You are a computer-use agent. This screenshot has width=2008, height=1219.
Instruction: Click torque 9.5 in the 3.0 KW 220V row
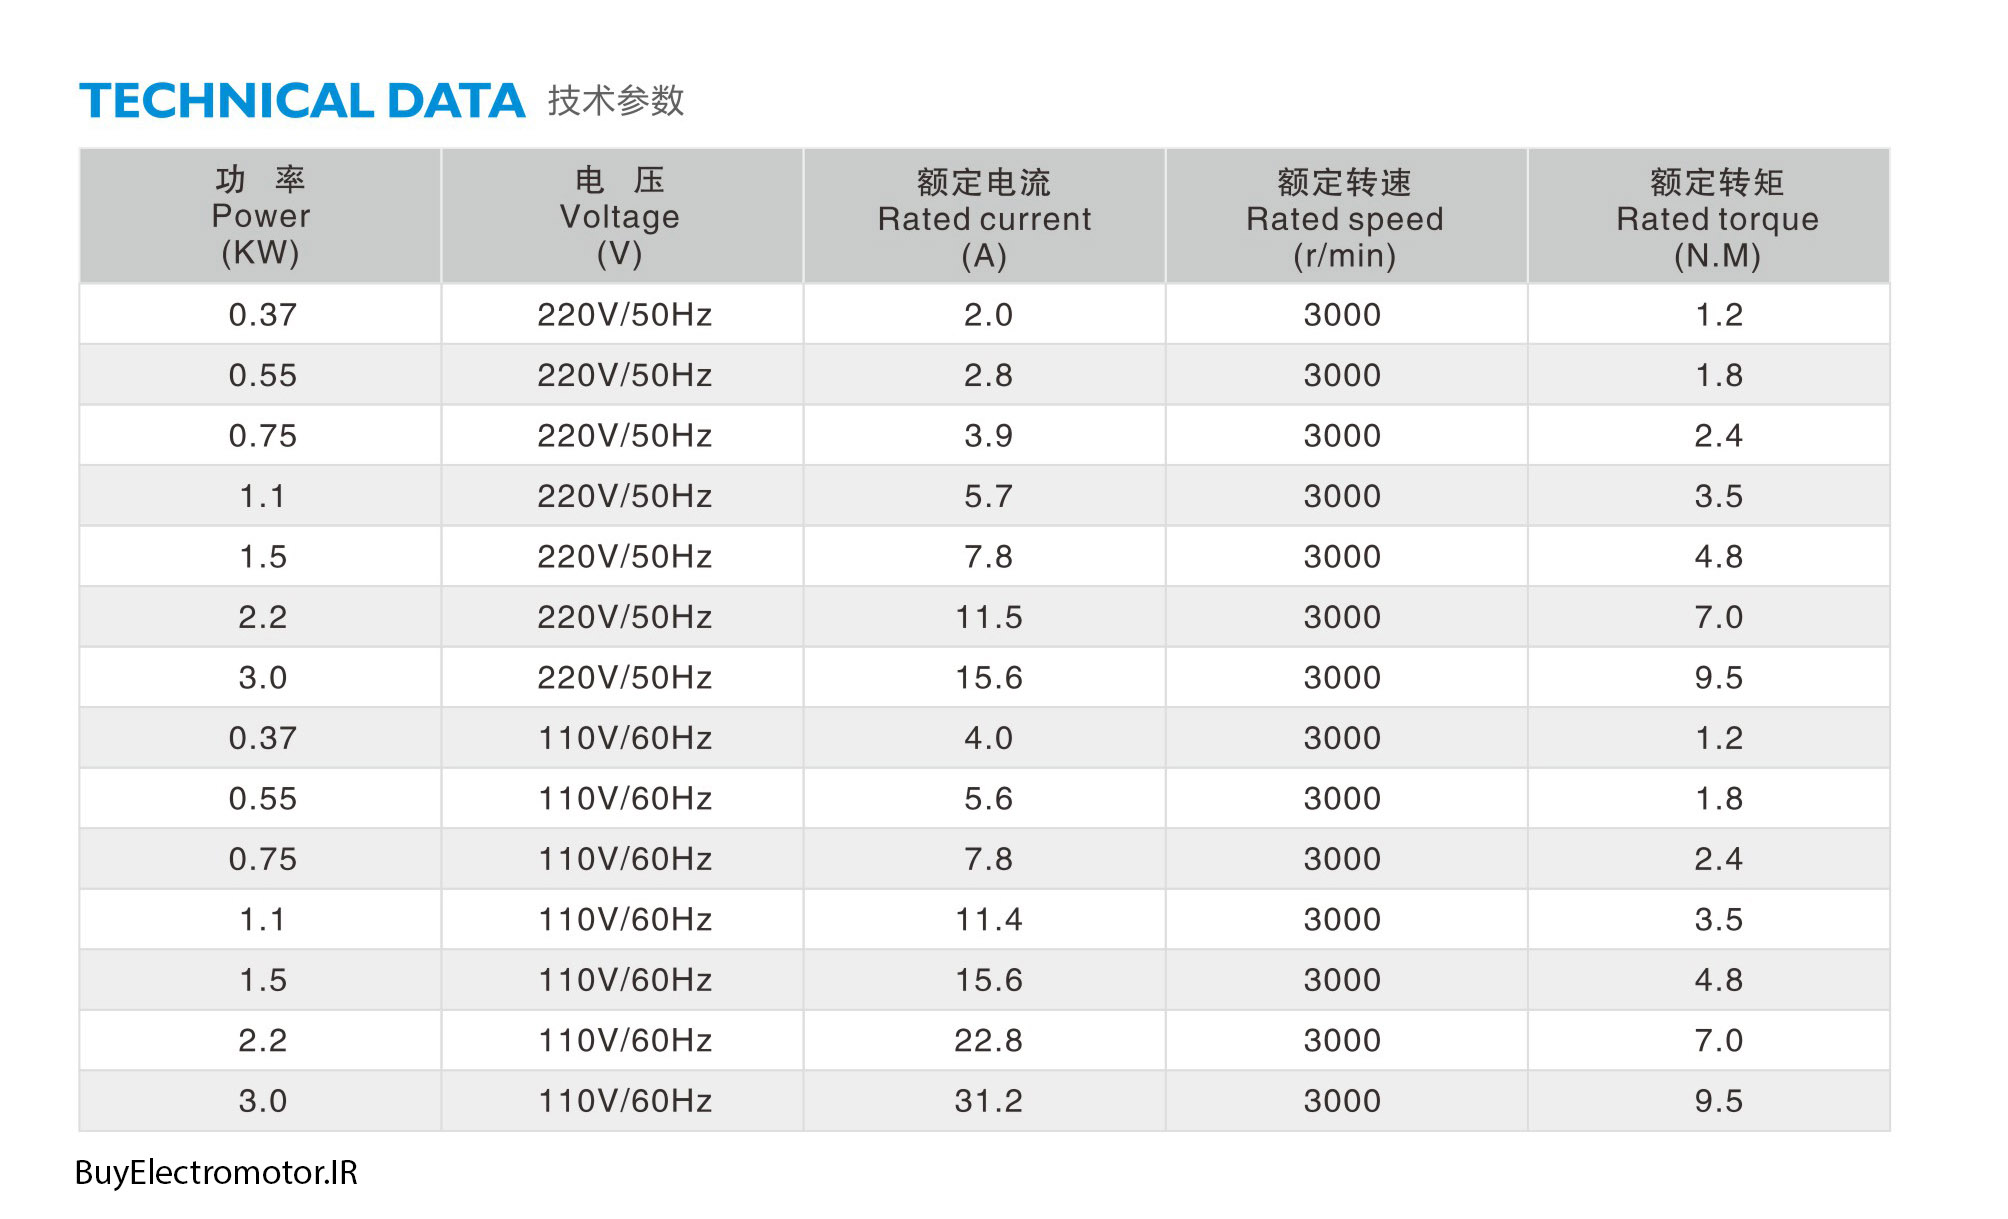click(x=1719, y=678)
